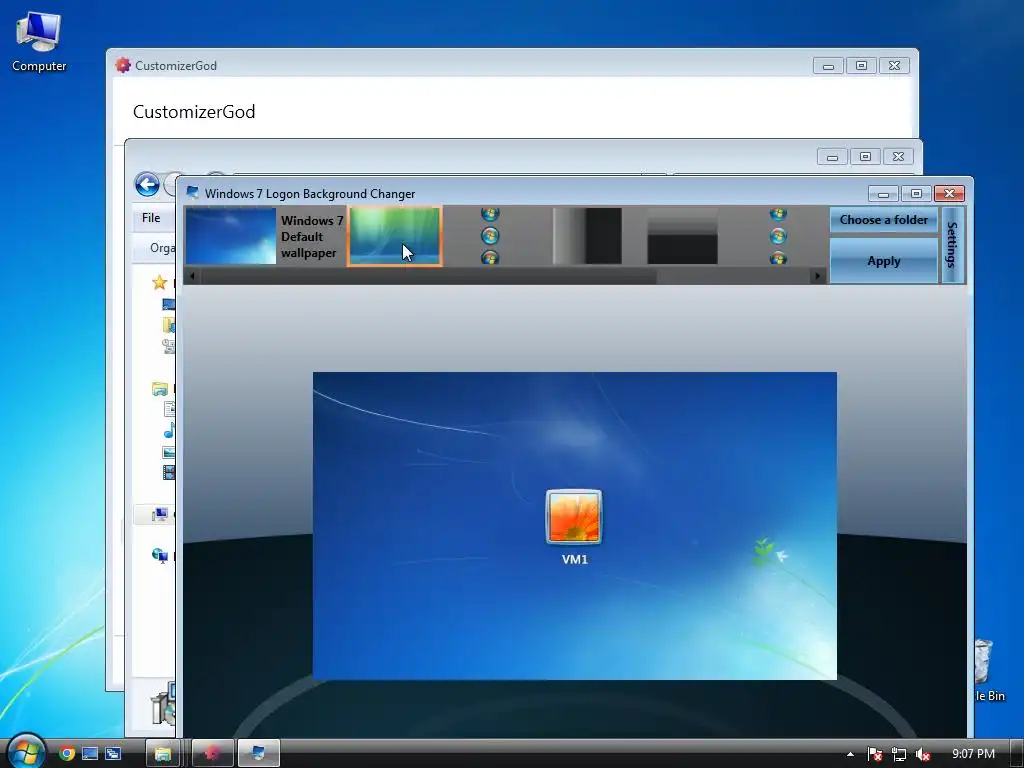This screenshot has height=768, width=1024.
Task: Maximize the Logon Background Changer window
Action: coord(916,193)
